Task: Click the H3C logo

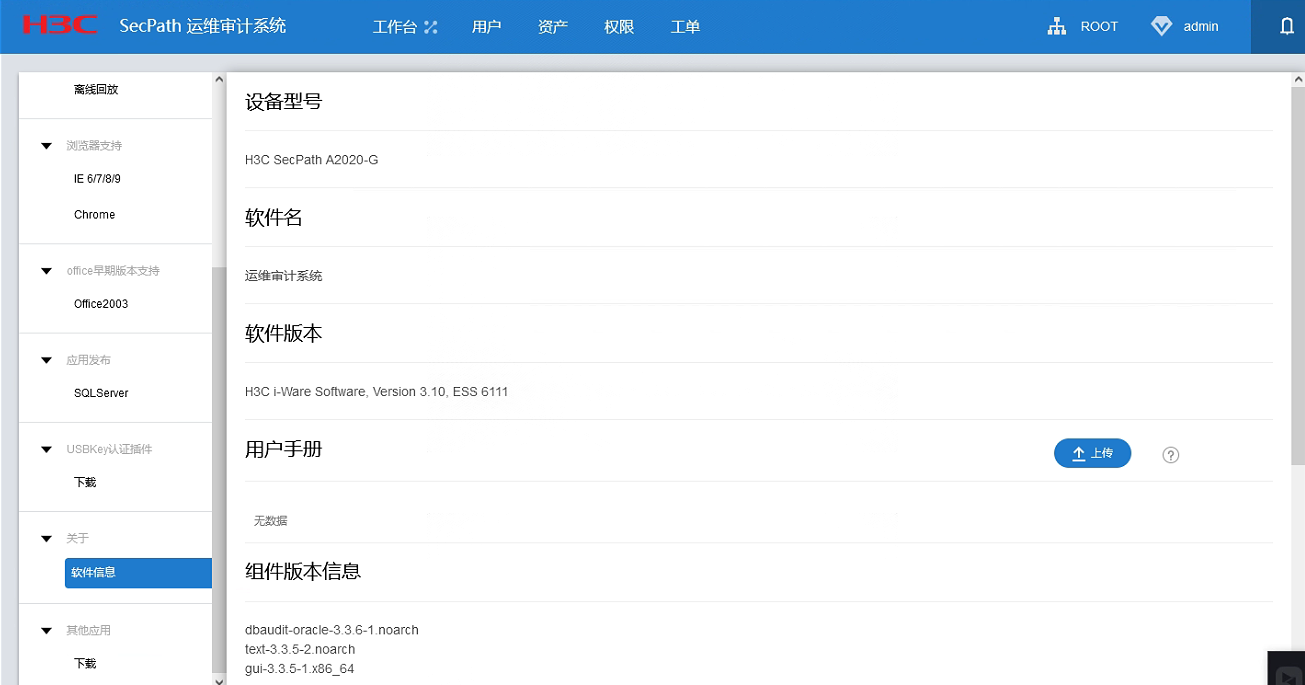Action: 59,25
